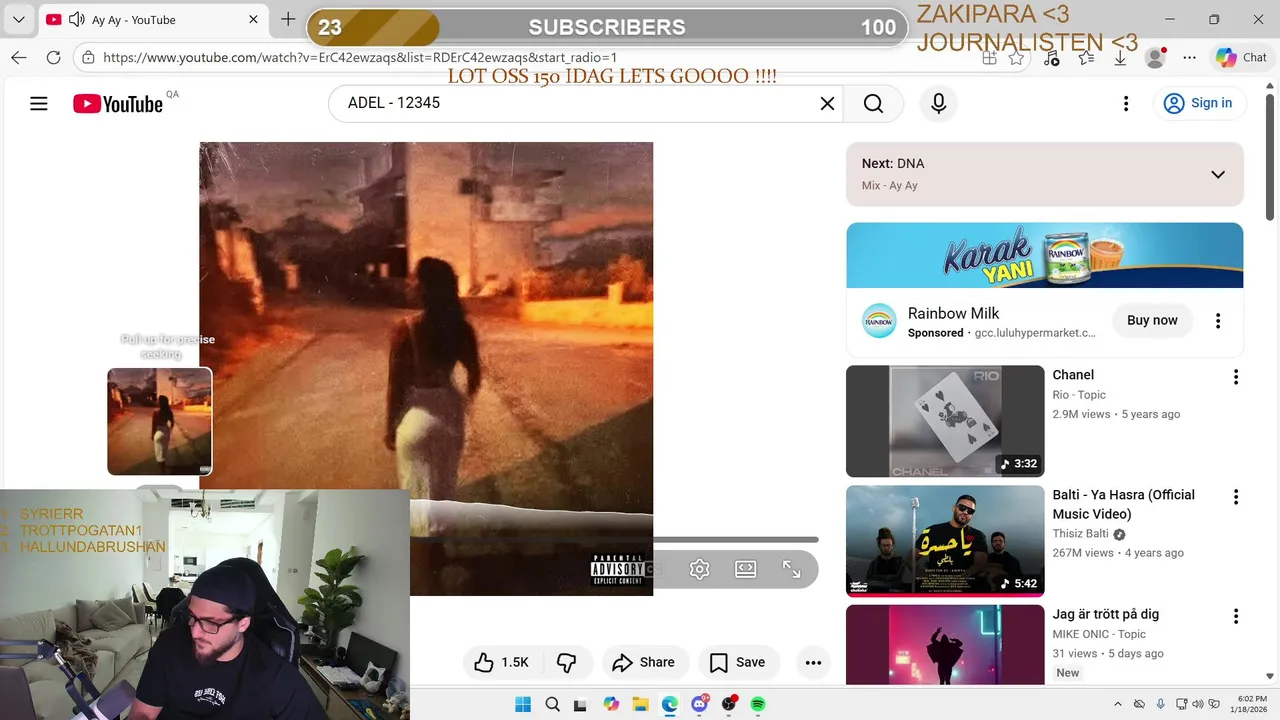Start voice search with the microphone

click(938, 103)
